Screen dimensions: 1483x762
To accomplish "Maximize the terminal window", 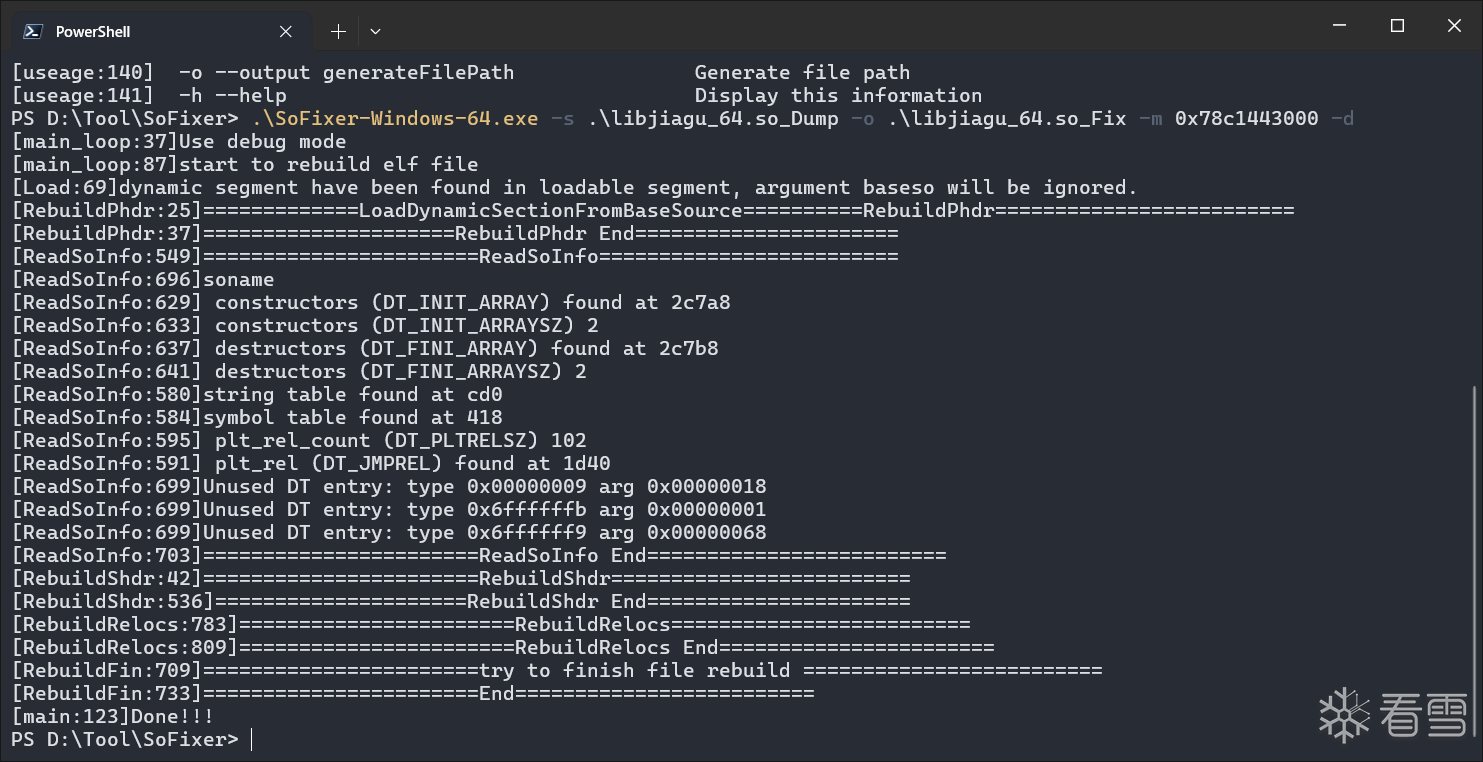I will point(1398,26).
